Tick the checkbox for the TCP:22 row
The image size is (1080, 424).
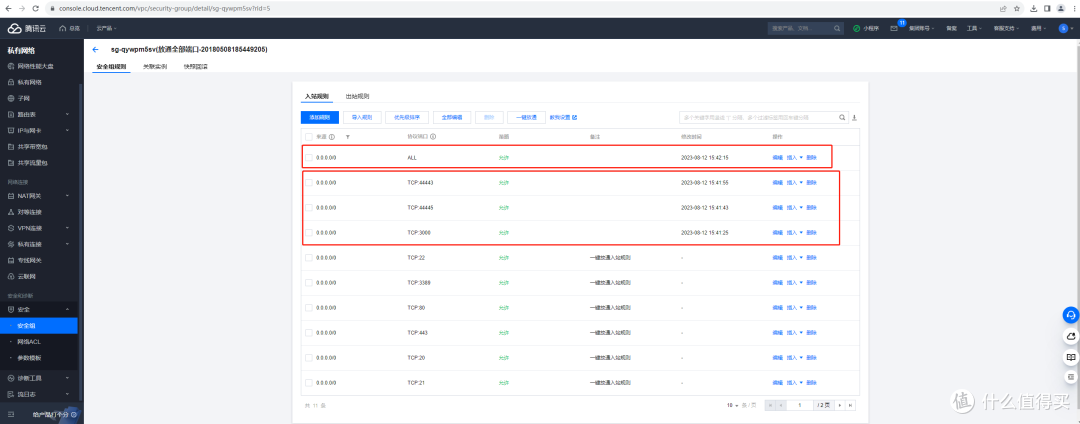point(309,257)
